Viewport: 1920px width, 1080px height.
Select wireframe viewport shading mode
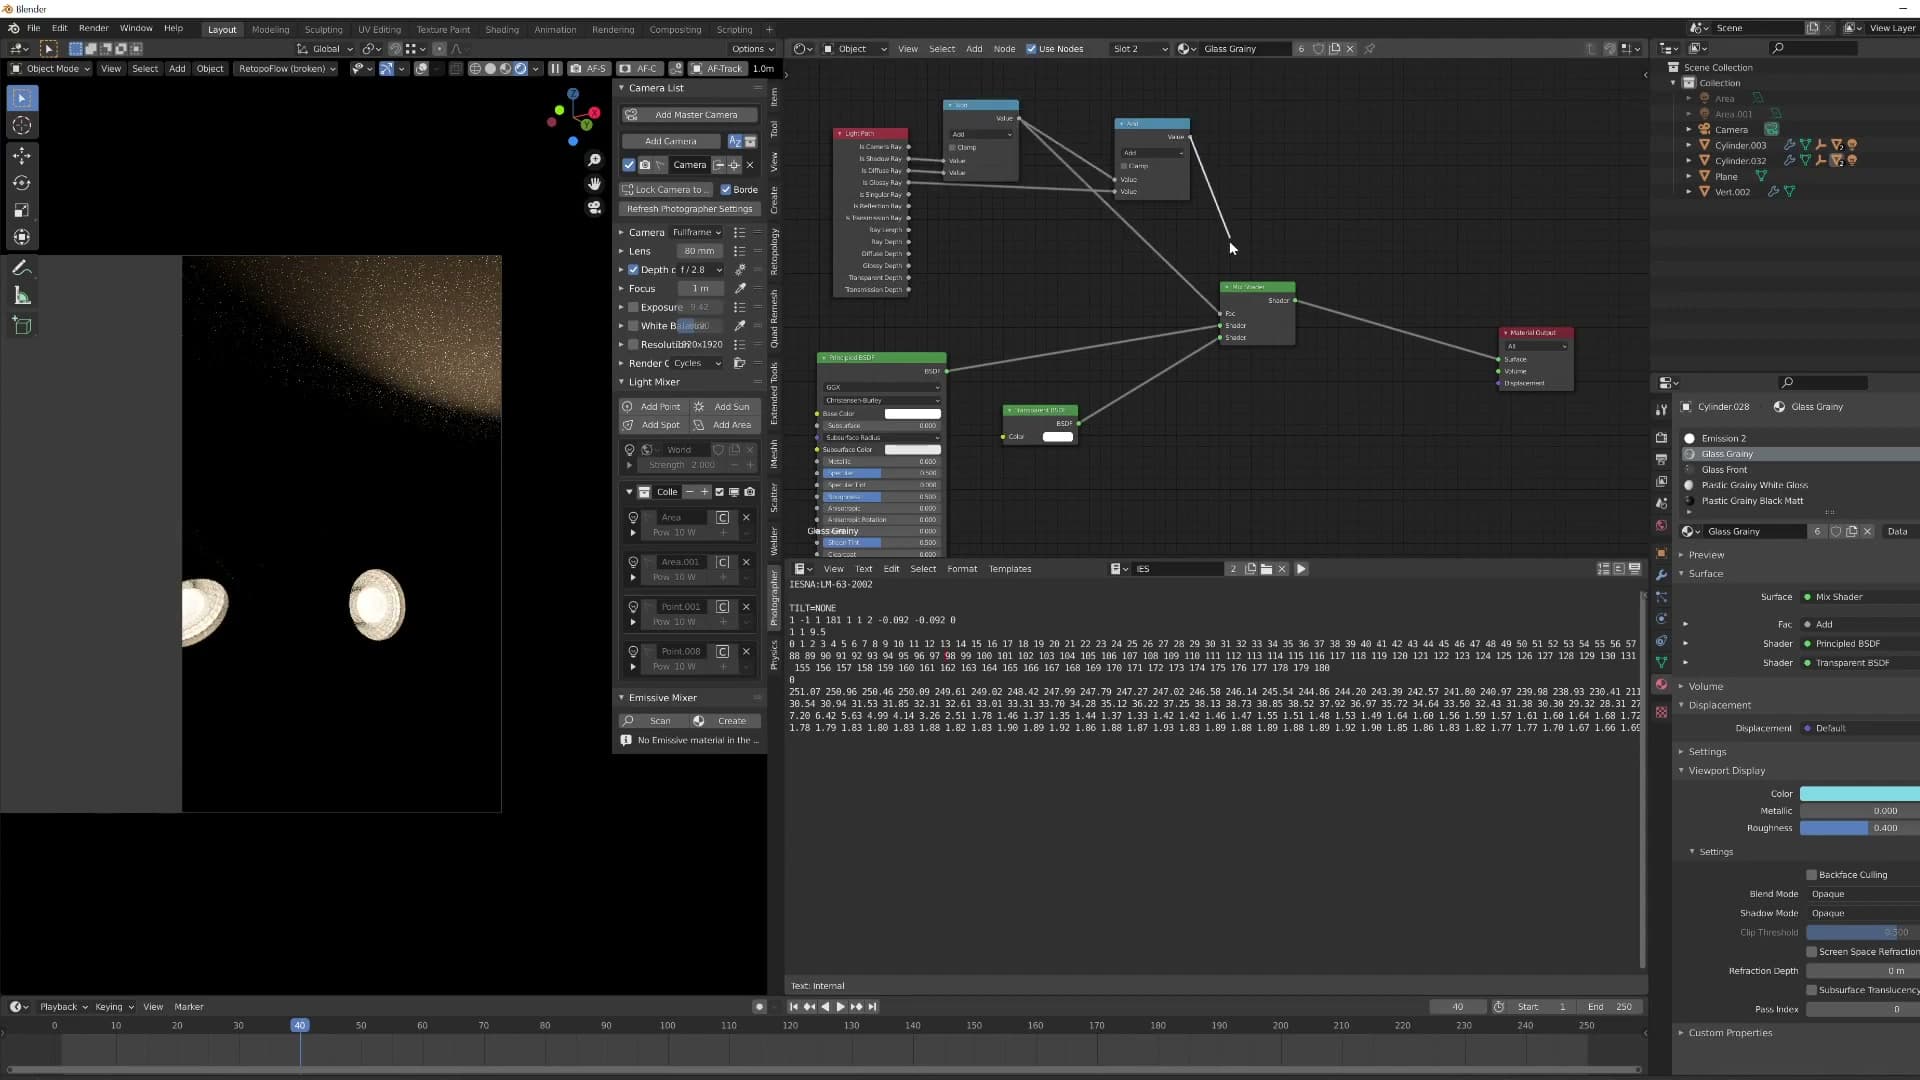point(475,69)
